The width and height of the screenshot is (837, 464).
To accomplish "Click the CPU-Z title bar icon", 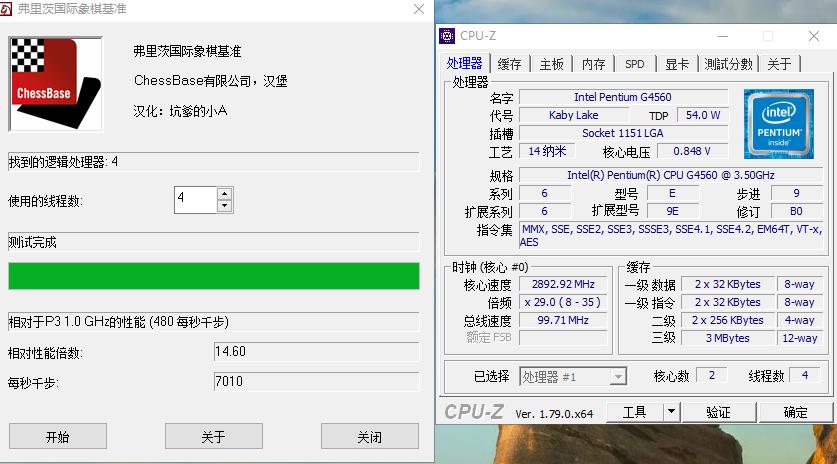I will tap(447, 36).
